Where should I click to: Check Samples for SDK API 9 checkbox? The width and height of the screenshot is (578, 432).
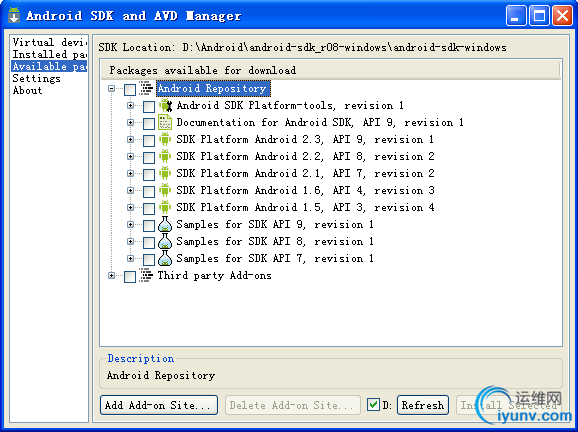[x=149, y=225]
